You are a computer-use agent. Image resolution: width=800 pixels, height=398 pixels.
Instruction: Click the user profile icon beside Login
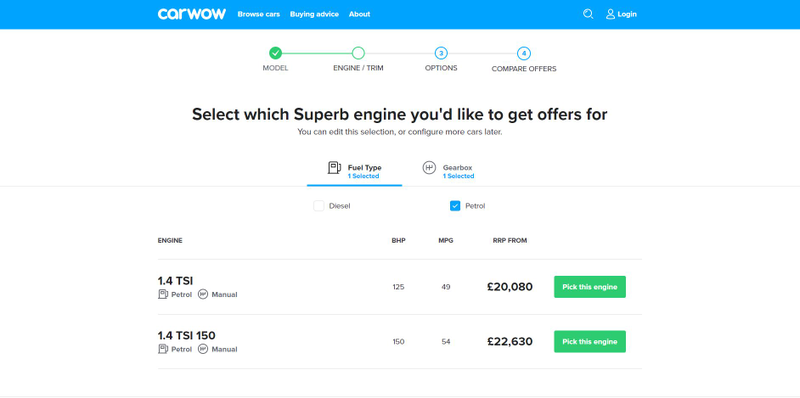point(610,14)
